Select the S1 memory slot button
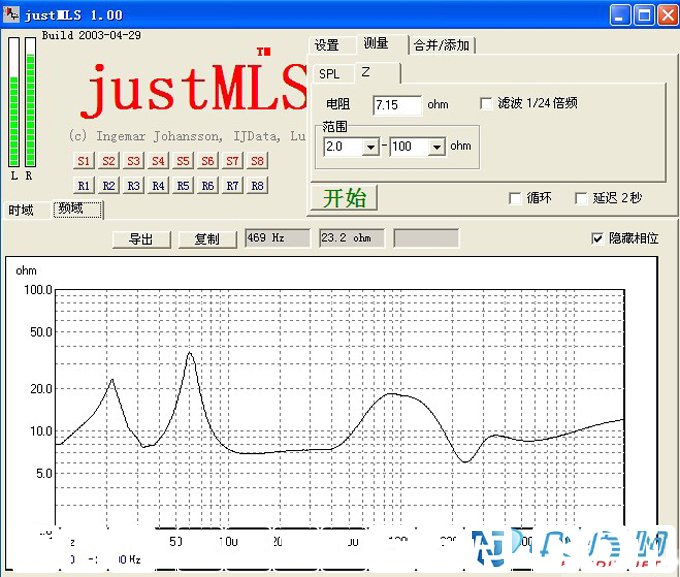The height and width of the screenshot is (577, 680). [84, 161]
